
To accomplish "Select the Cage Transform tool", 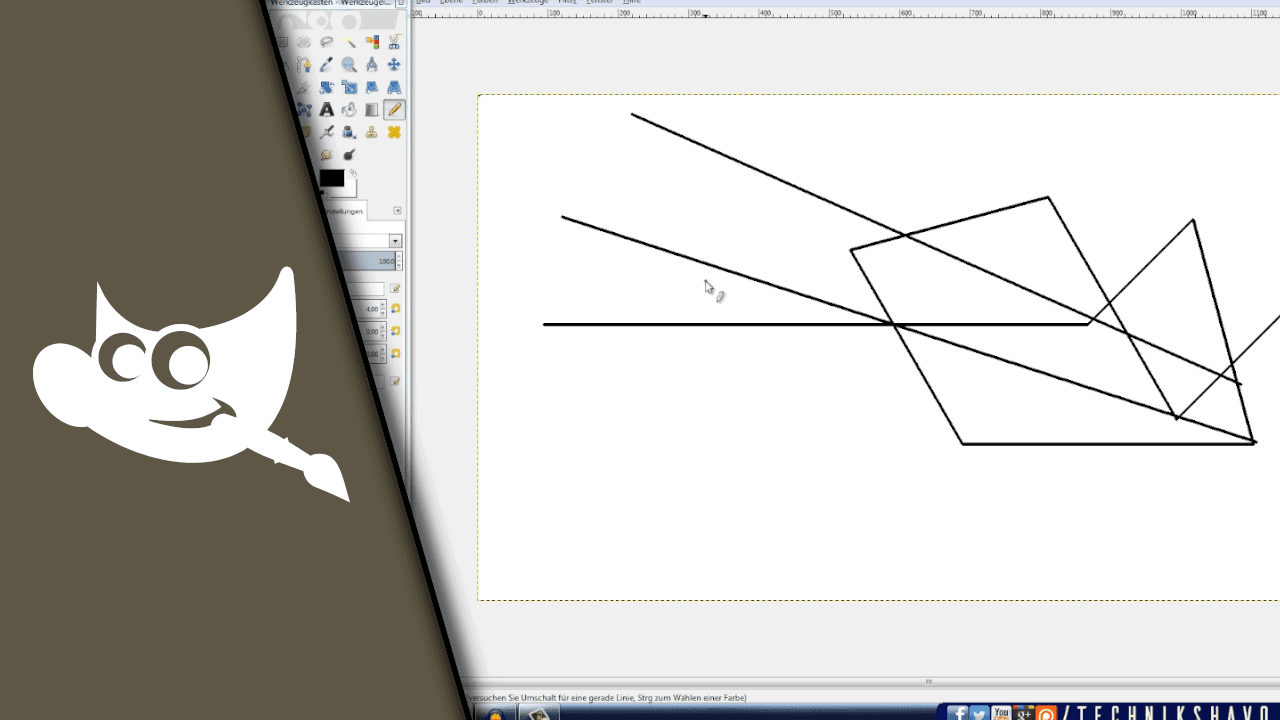I will tap(304, 109).
